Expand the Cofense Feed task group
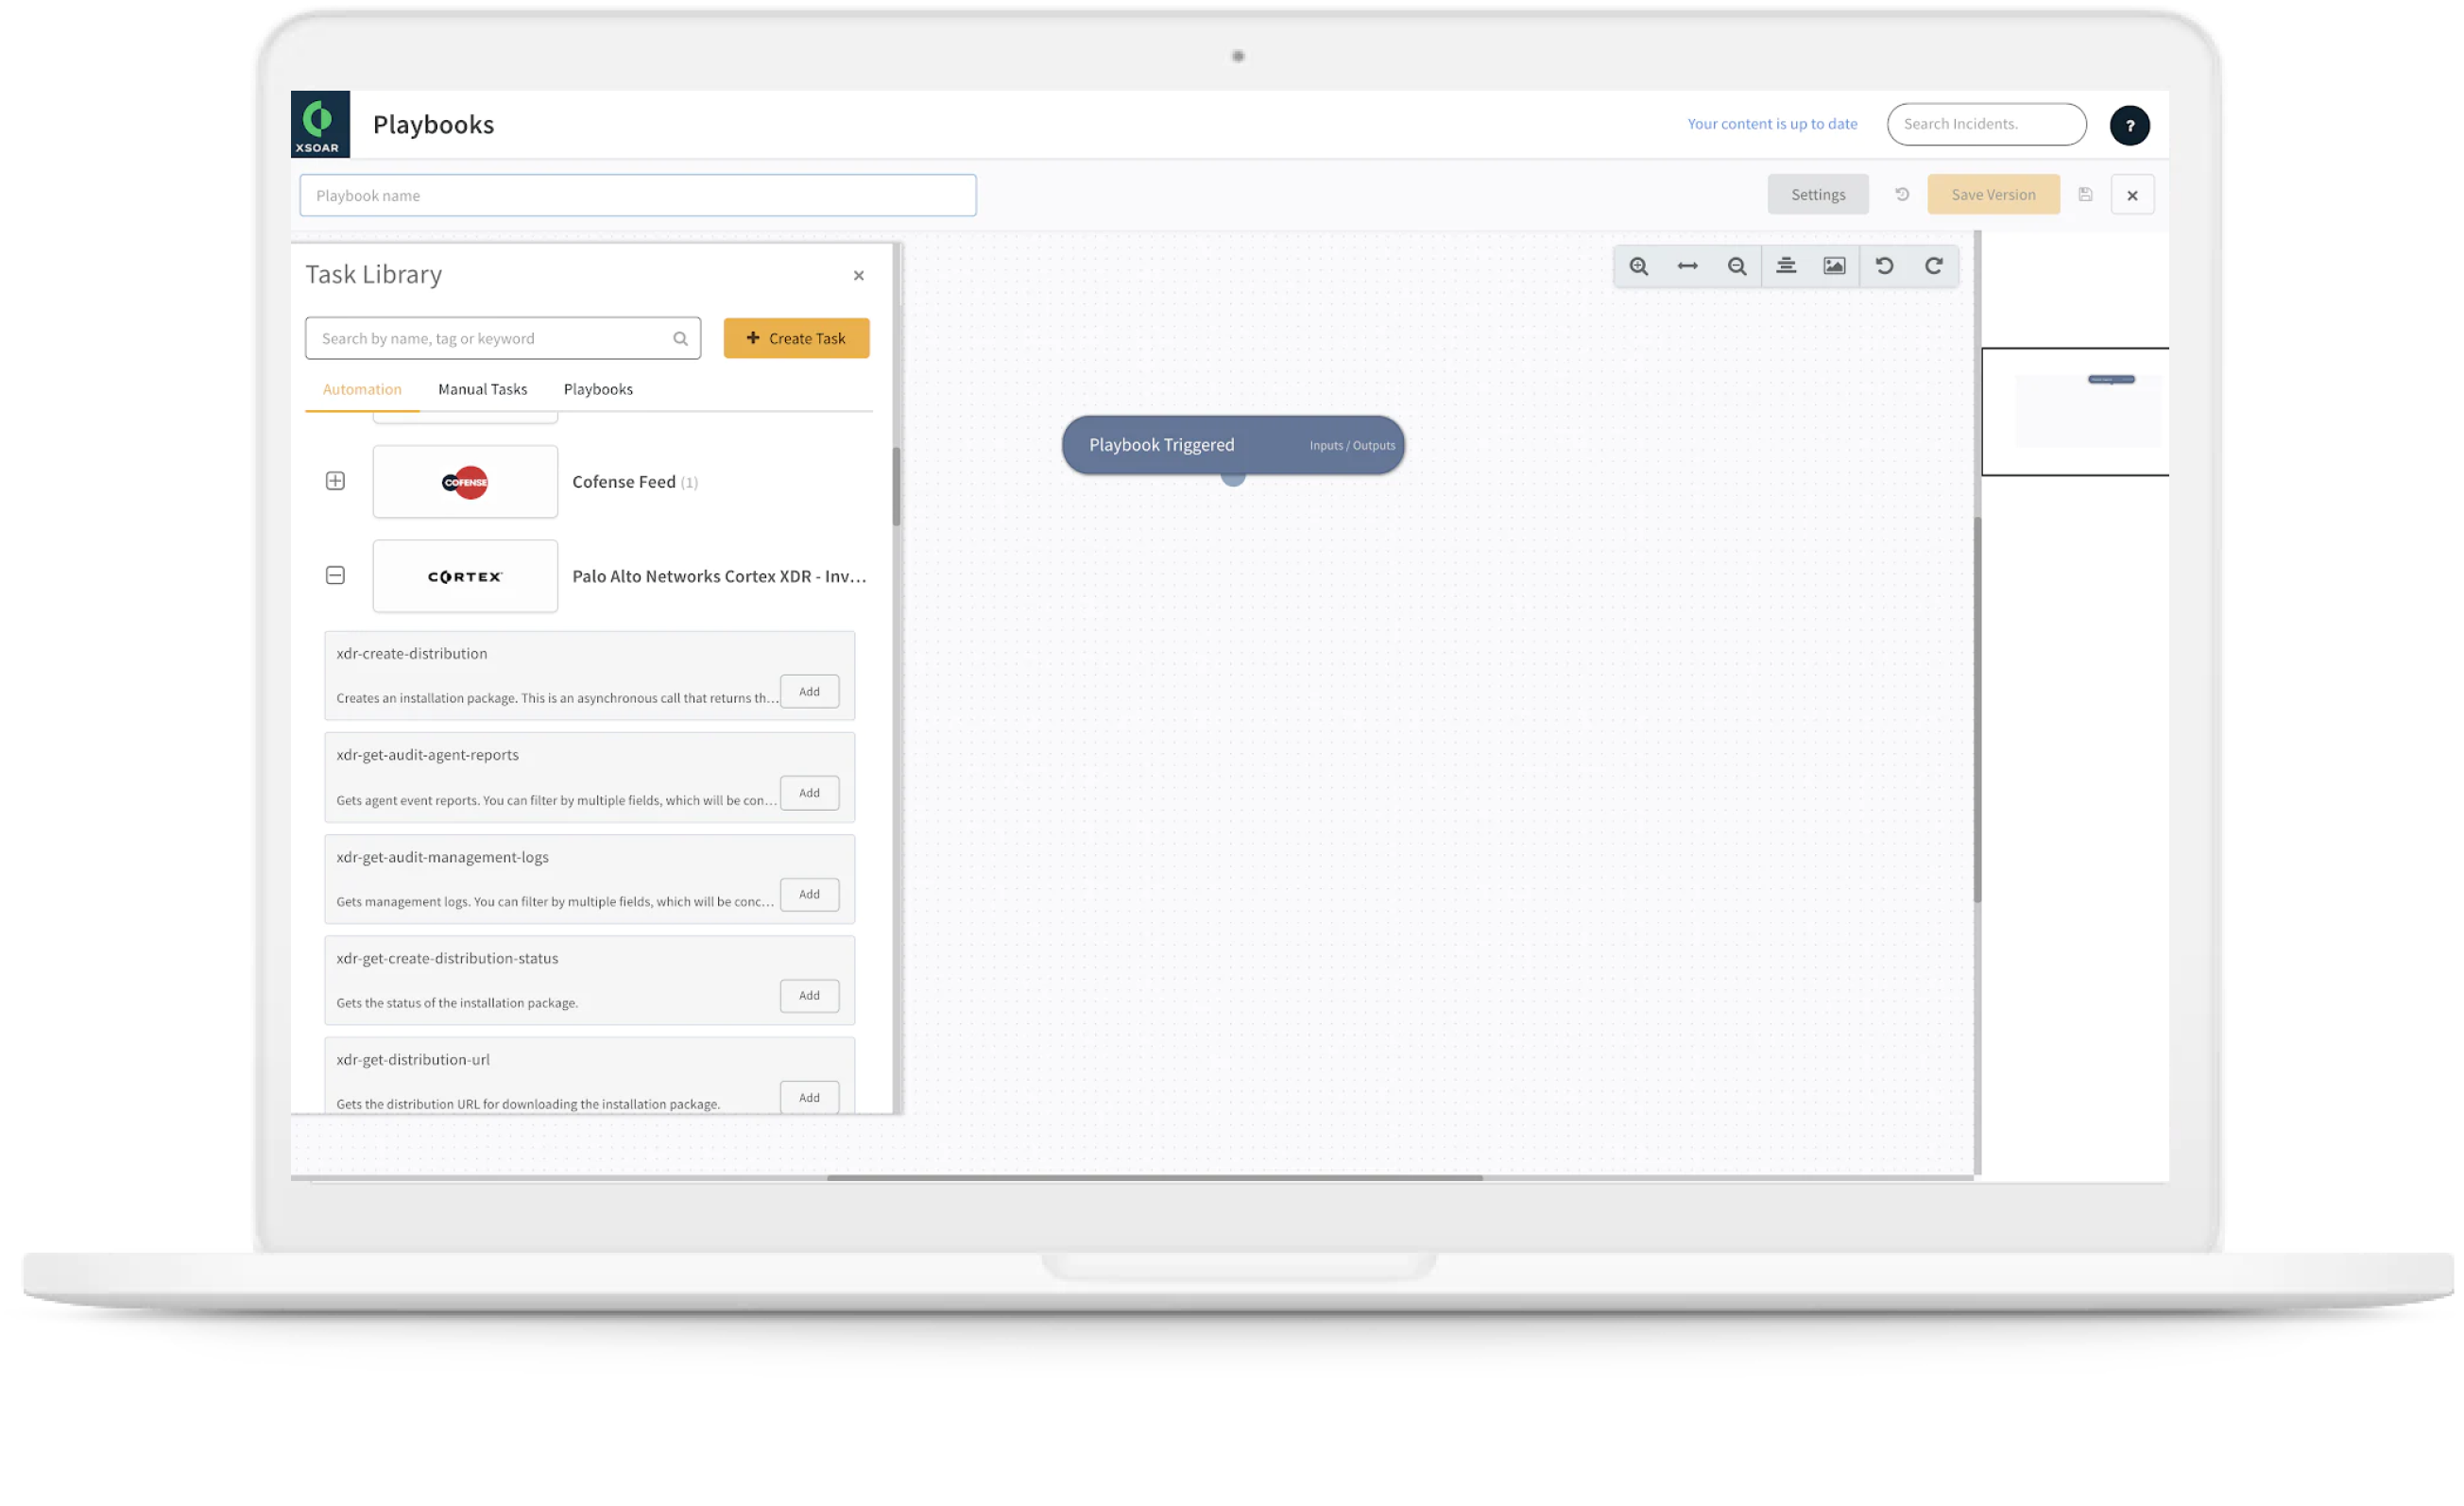Viewport: 2464px width, 1506px height. (335, 481)
